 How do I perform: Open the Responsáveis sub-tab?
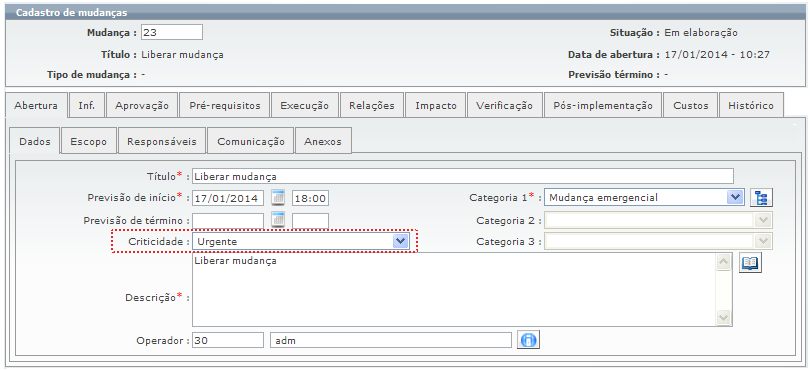(162, 141)
